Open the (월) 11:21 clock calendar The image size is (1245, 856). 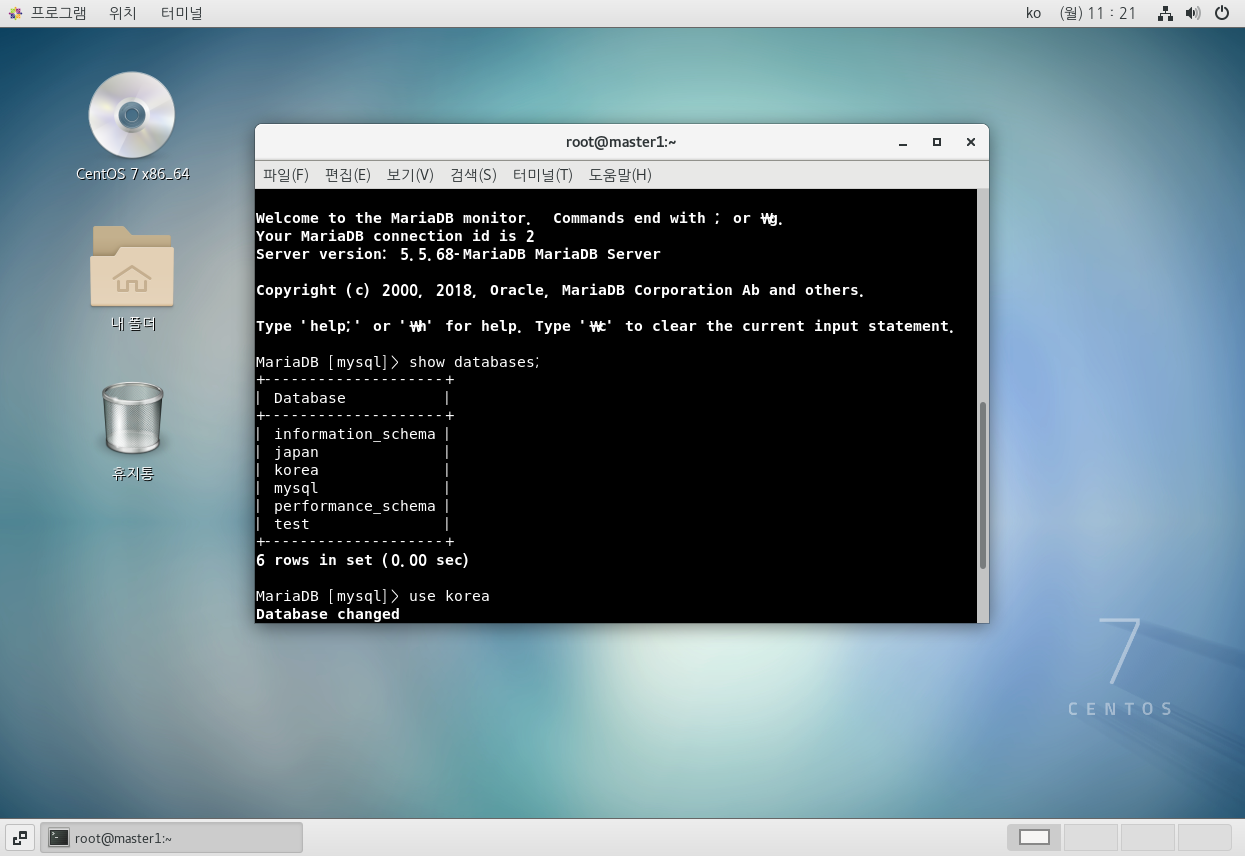pos(1098,13)
